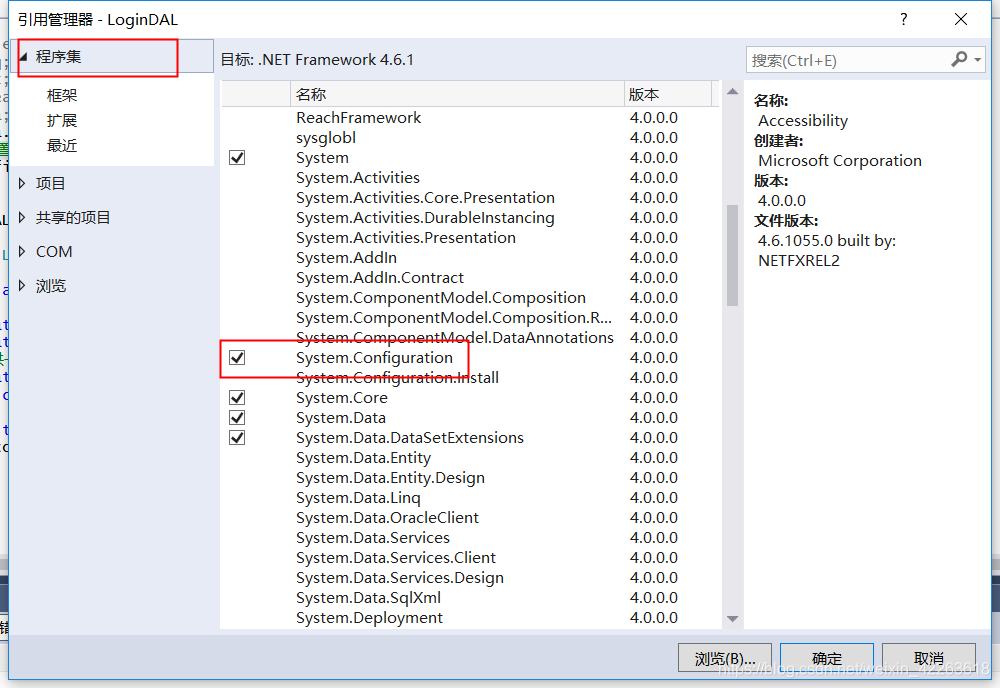
Task: Select the System.Deployment row
Action: click(x=470, y=618)
